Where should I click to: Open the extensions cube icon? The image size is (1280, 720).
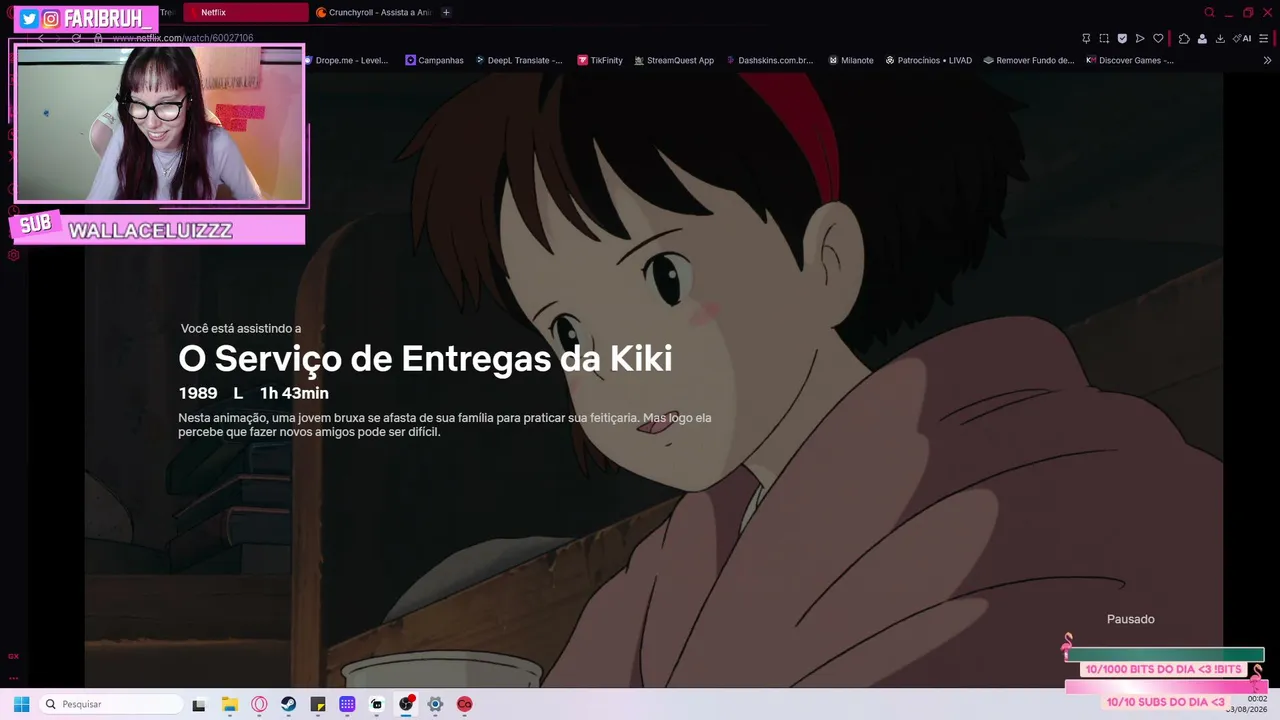[1184, 38]
